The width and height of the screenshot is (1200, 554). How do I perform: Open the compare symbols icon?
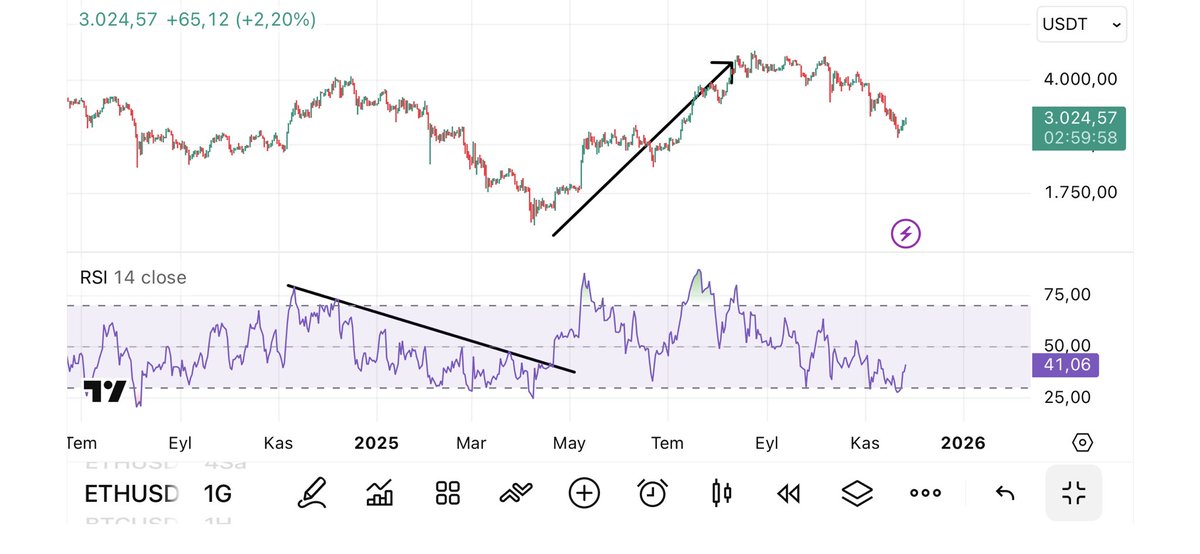pos(516,492)
